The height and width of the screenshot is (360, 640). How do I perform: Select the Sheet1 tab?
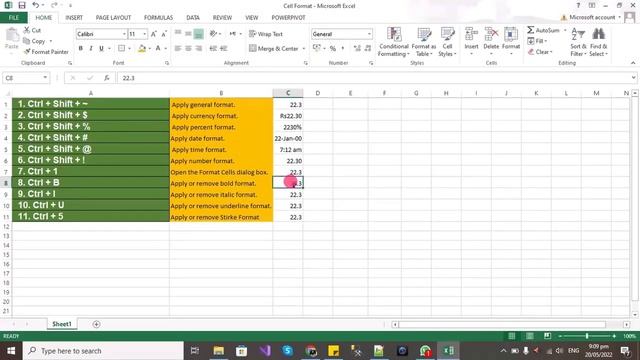coord(62,324)
